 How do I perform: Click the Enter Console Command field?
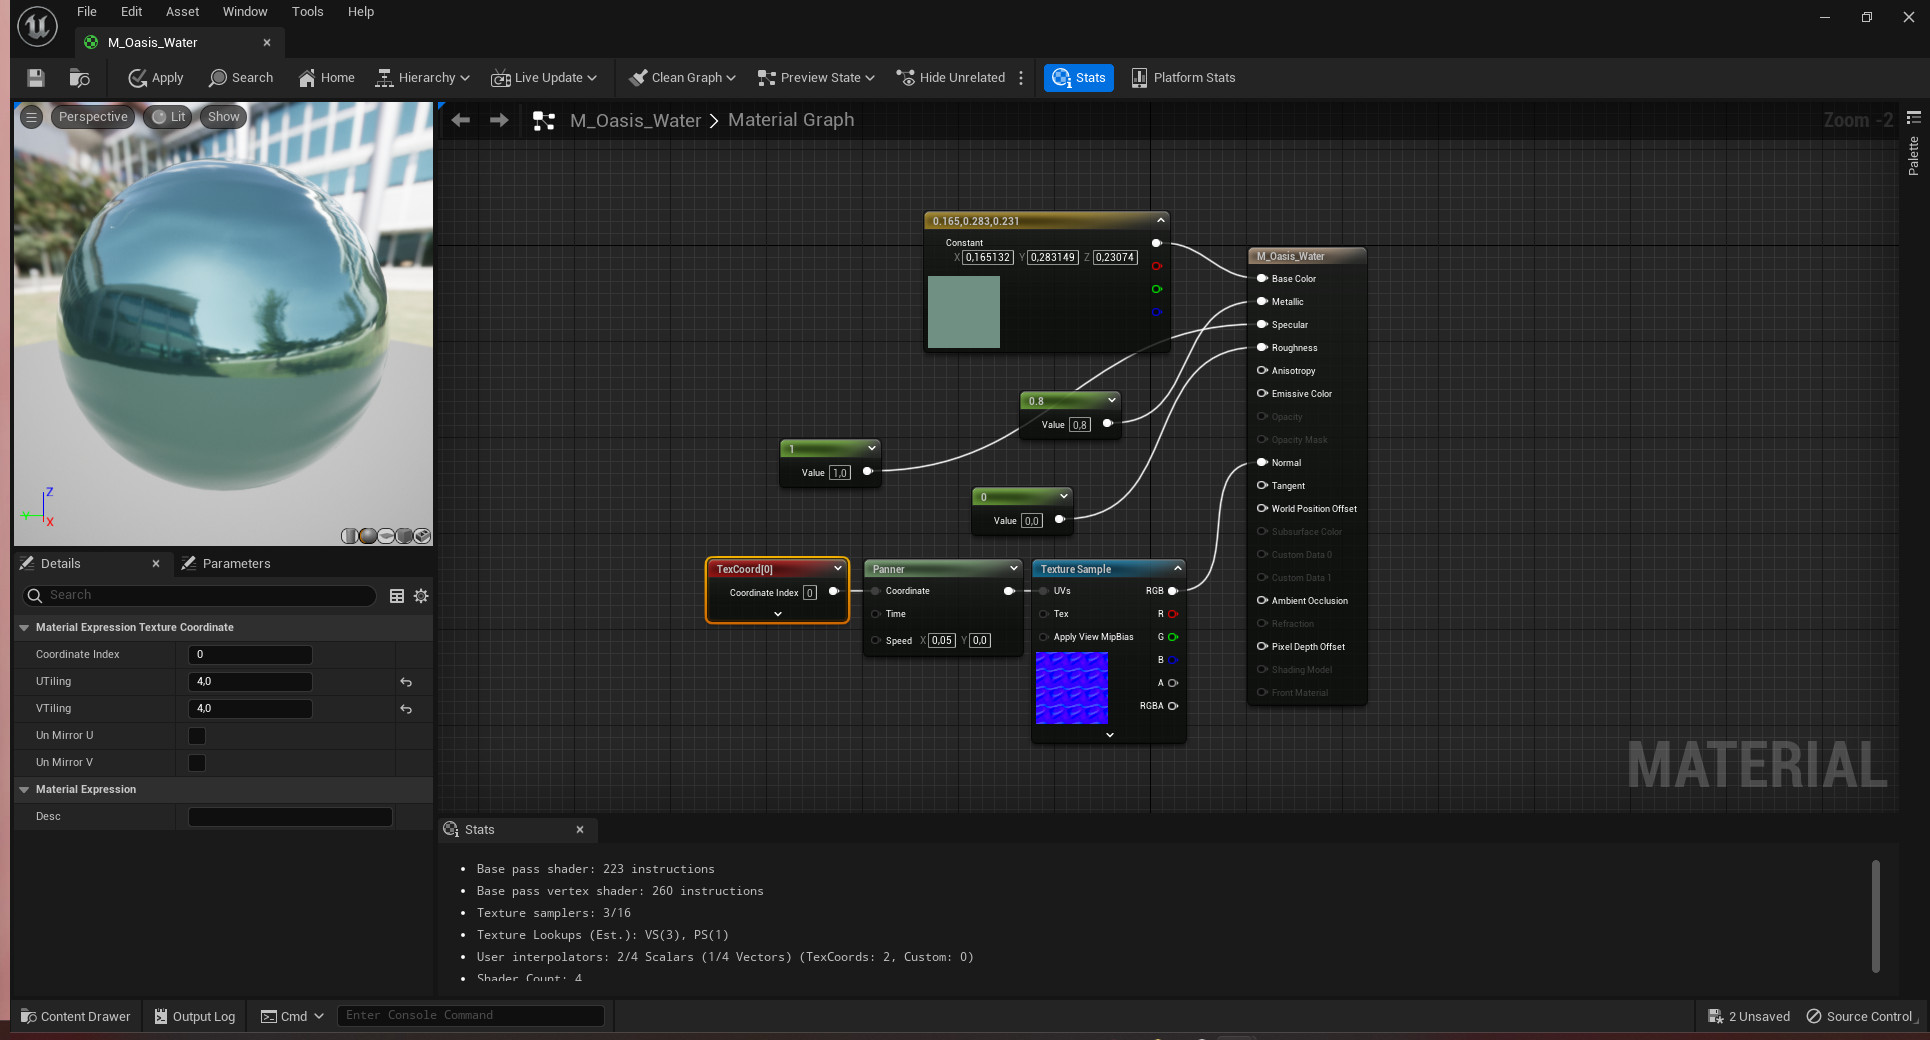tap(471, 1016)
